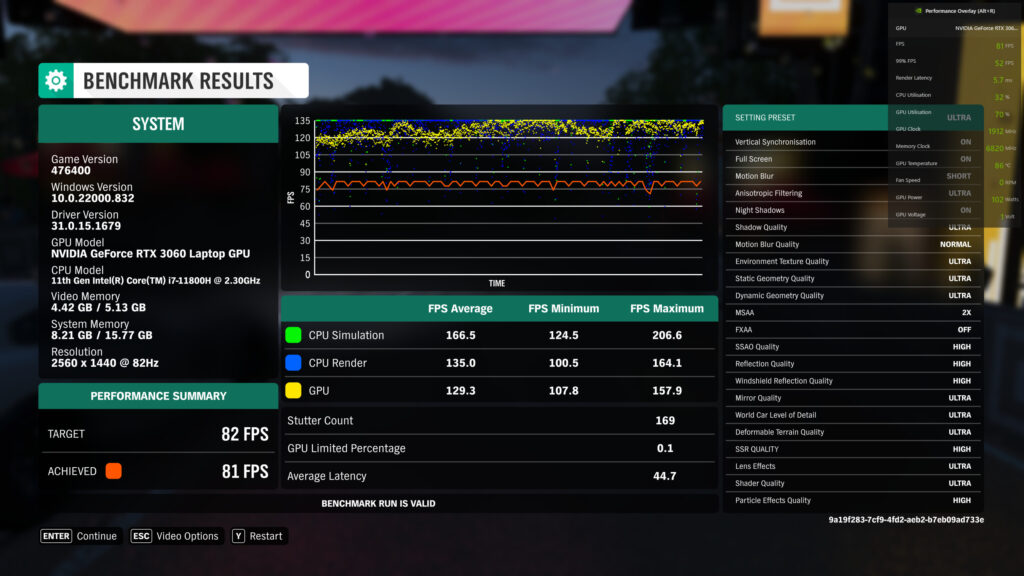The image size is (1024, 576).
Task: Click the FPS Average column header
Action: pyautogui.click(x=460, y=308)
